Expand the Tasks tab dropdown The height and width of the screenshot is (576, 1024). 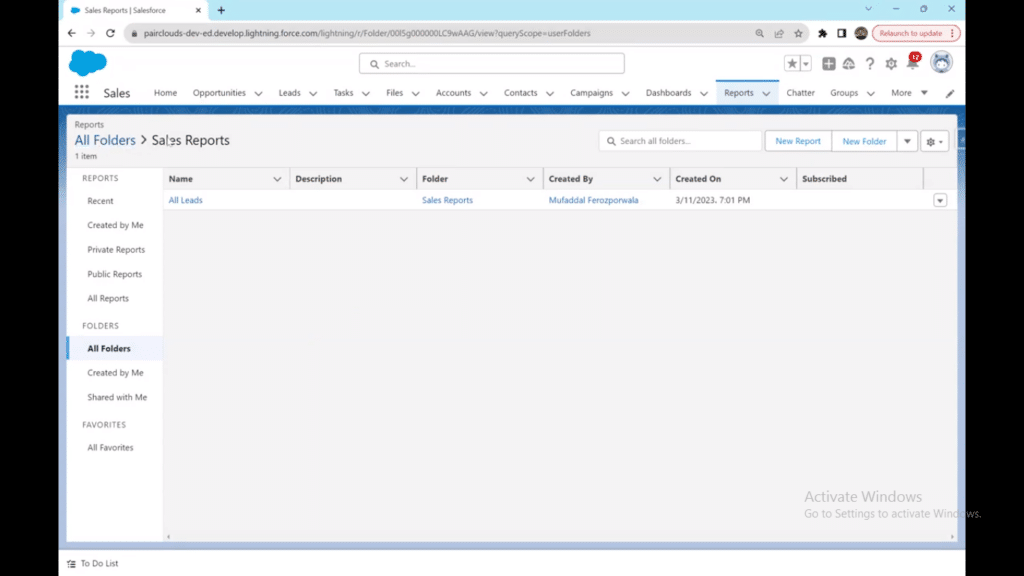366,93
